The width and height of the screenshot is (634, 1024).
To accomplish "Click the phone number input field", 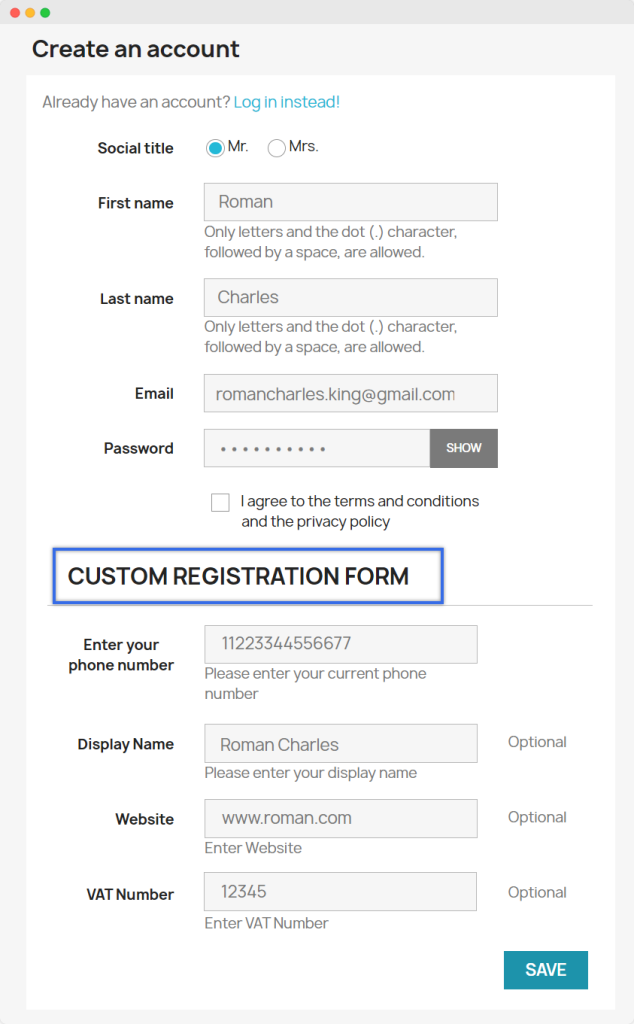I will pos(340,644).
